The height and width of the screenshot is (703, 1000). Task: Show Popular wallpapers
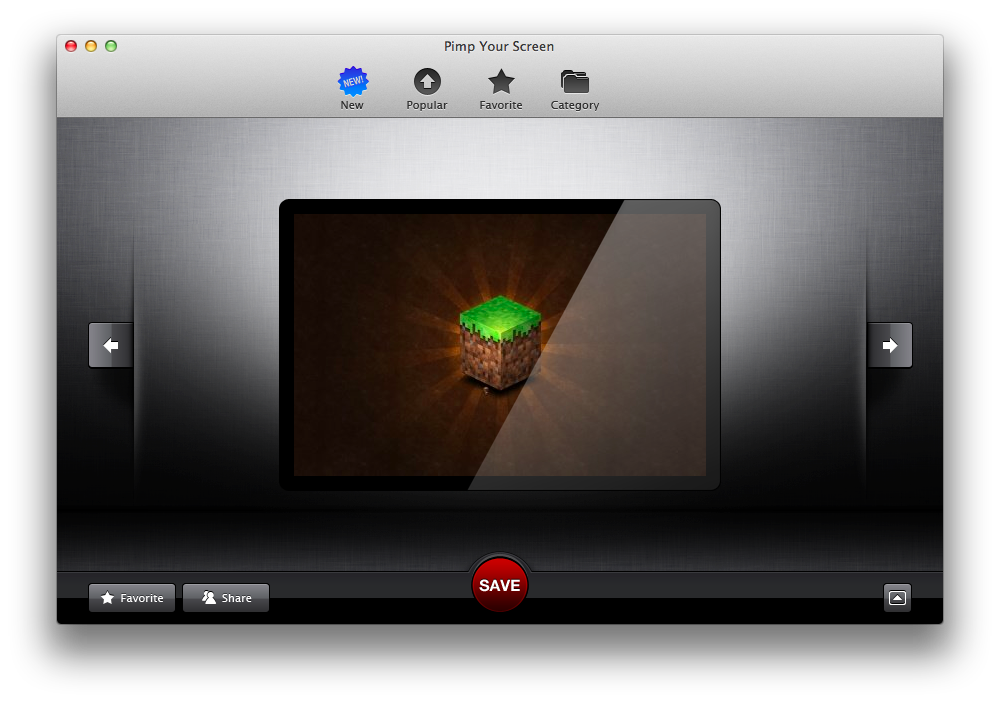pos(427,88)
